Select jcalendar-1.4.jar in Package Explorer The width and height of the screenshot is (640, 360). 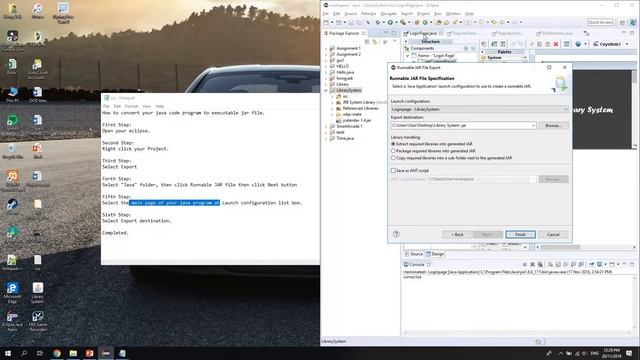coord(353,120)
